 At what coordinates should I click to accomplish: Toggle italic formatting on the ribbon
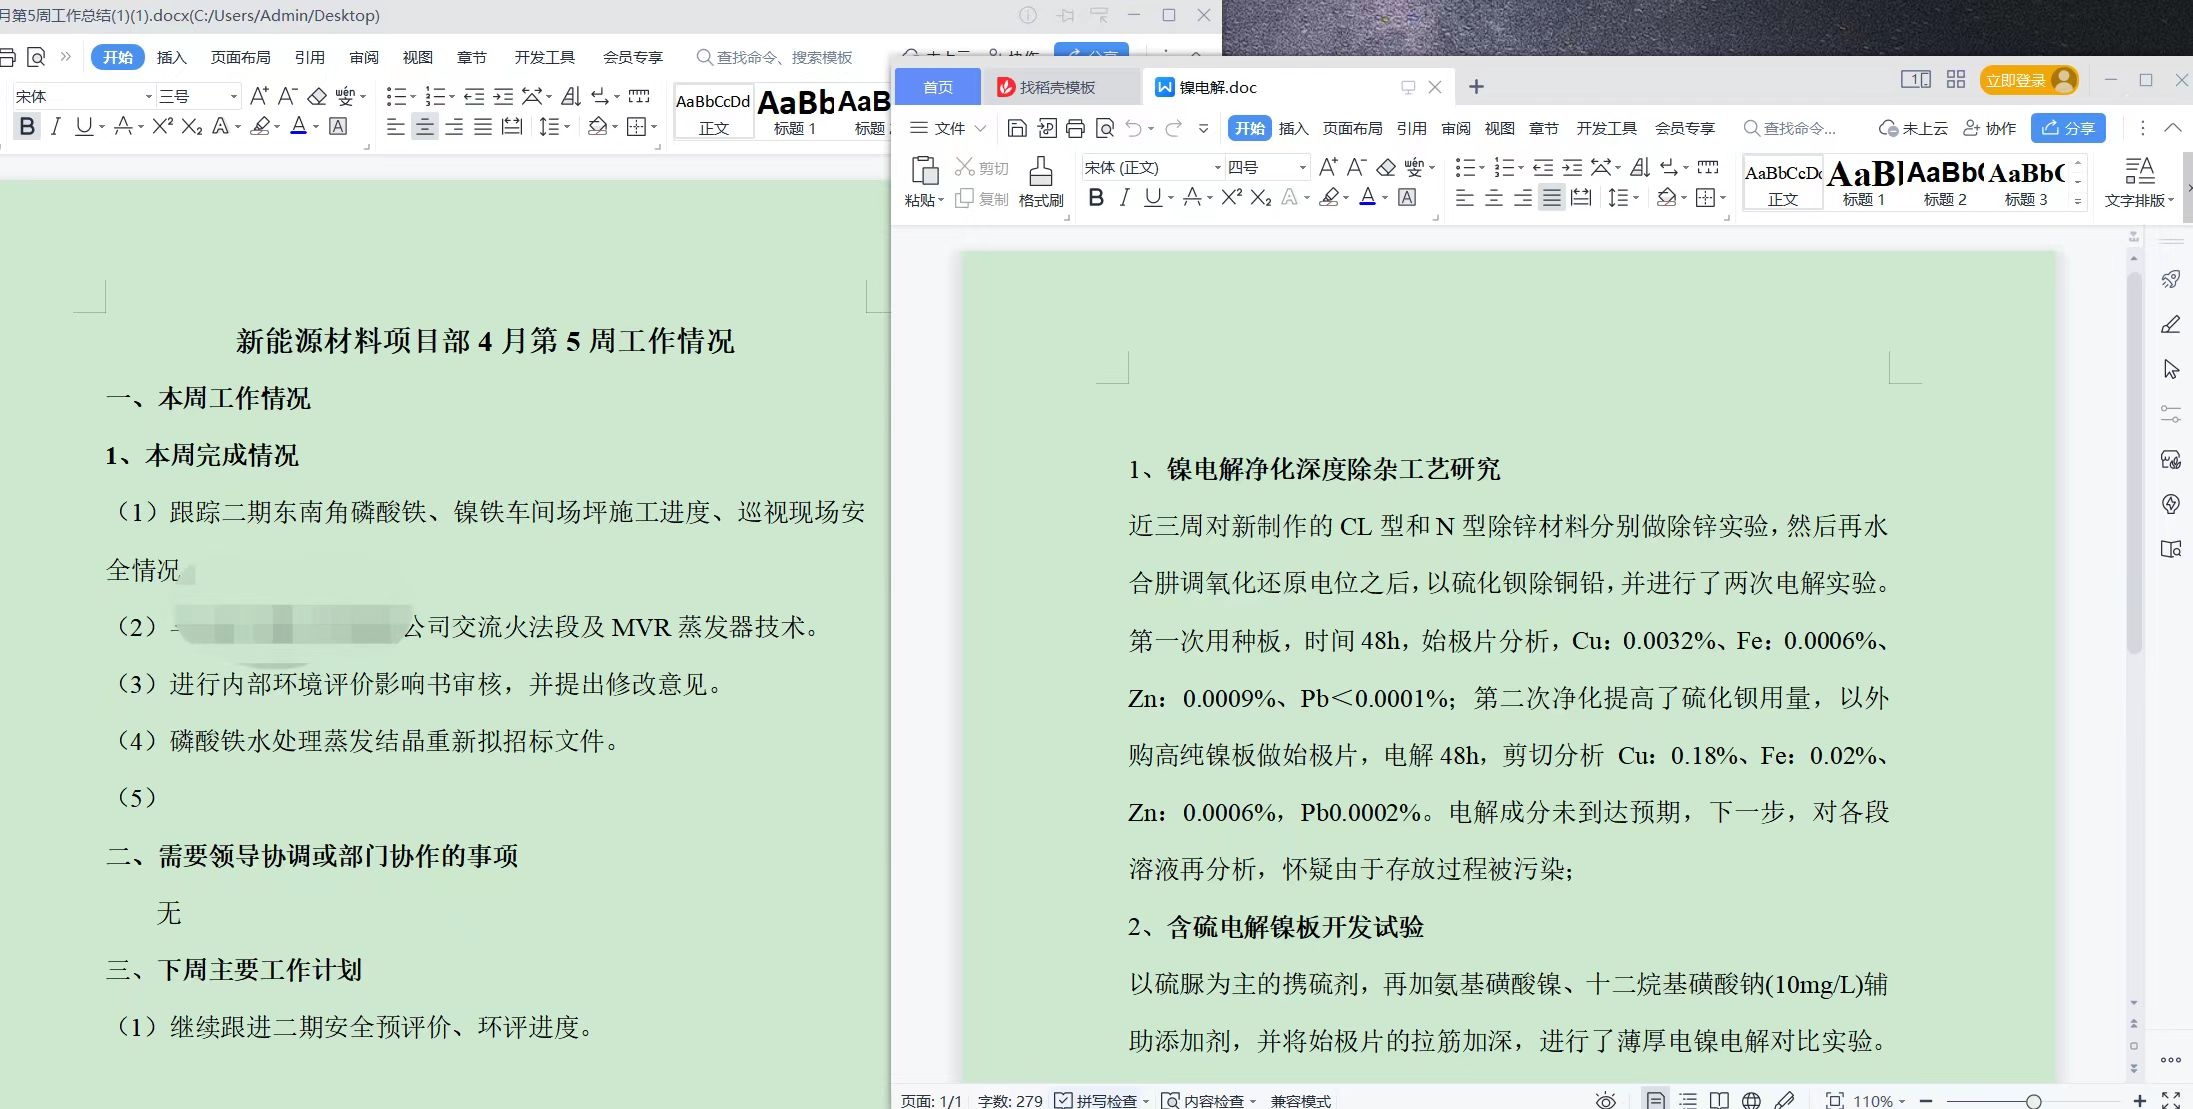pyautogui.click(x=1125, y=198)
